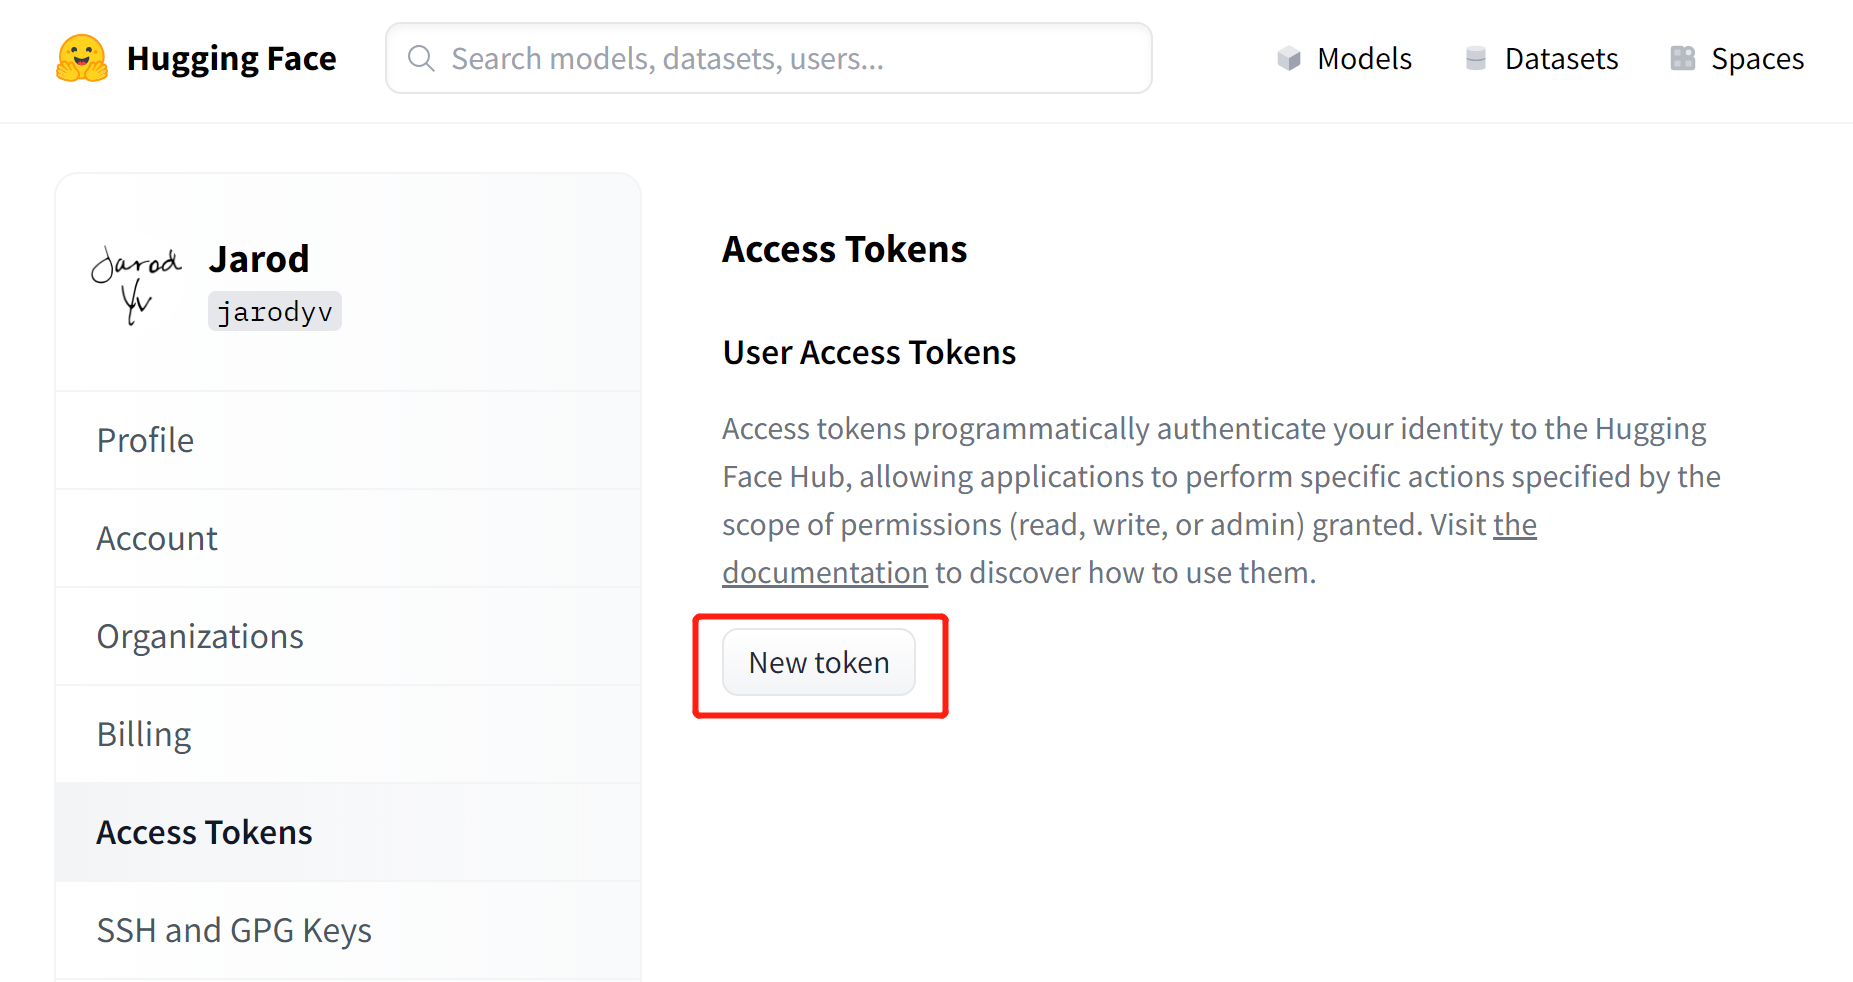Open the Datasets page
The image size is (1853, 982).
pos(1541,58)
